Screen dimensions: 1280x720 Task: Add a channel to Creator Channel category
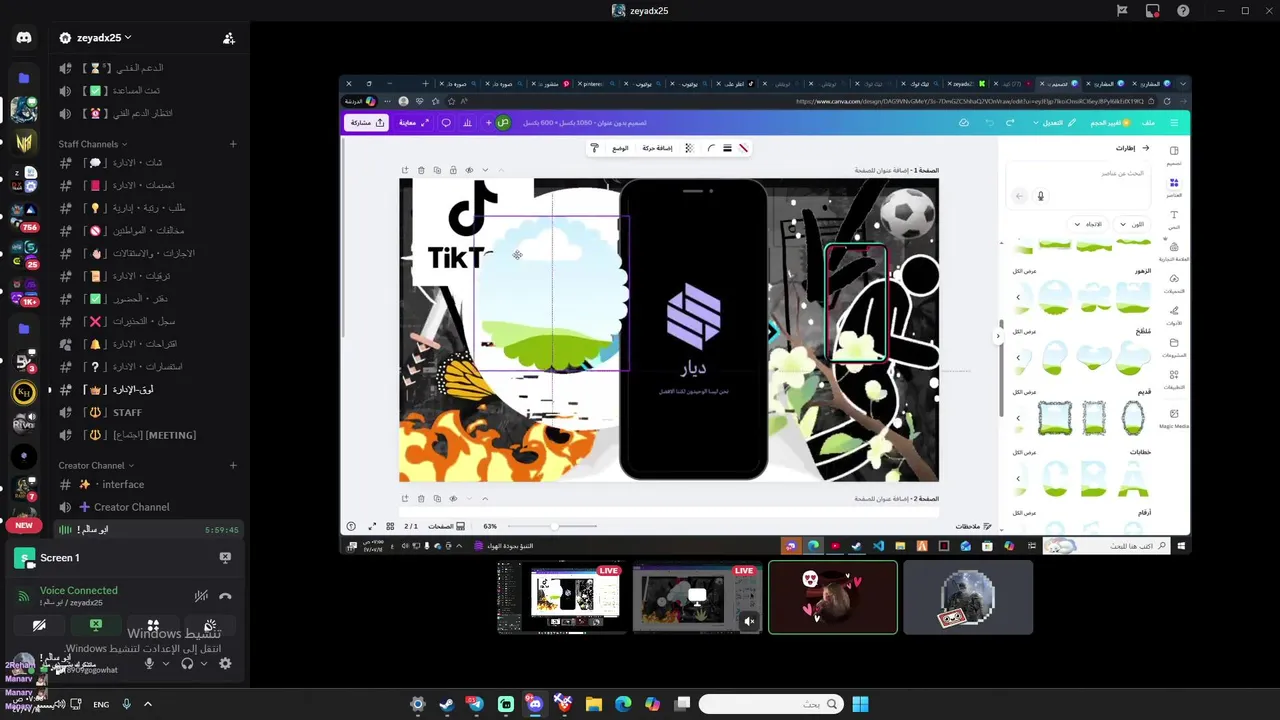(x=233, y=465)
